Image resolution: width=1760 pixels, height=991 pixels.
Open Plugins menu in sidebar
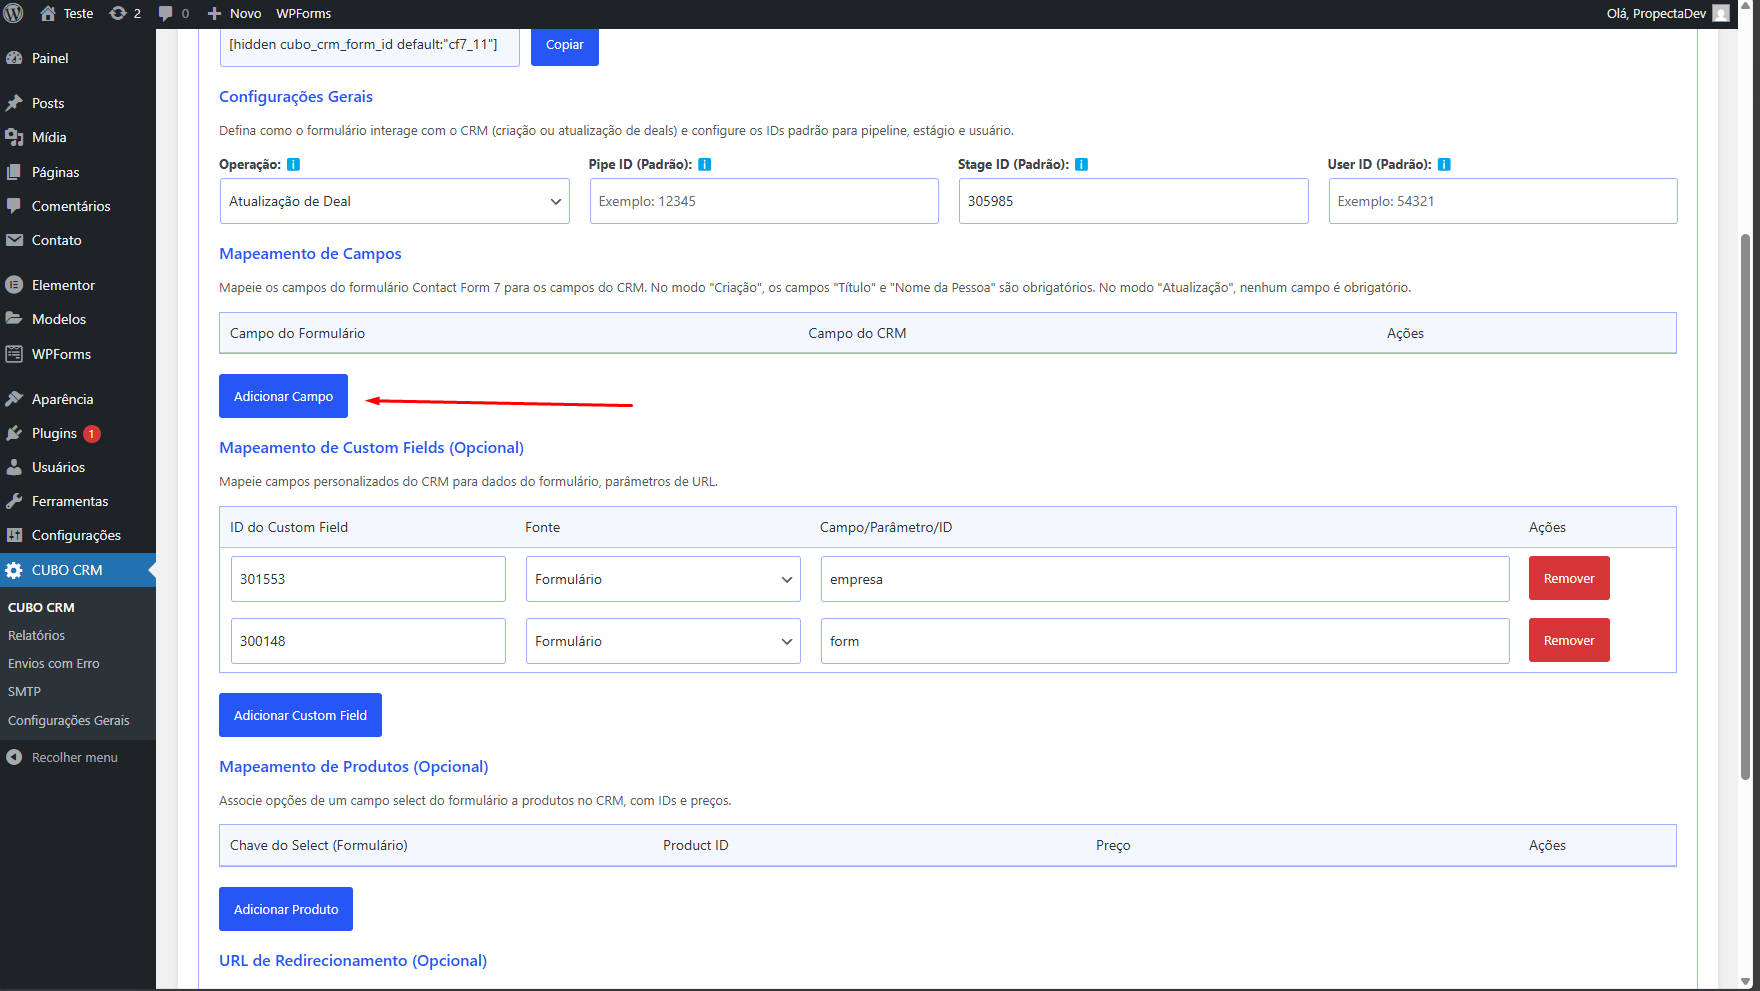(54, 433)
